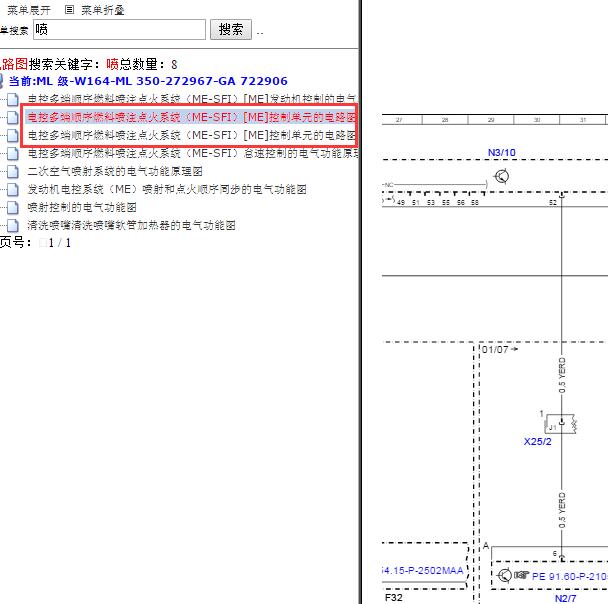Click the pointing hand icon before PE 91.60

[522, 575]
